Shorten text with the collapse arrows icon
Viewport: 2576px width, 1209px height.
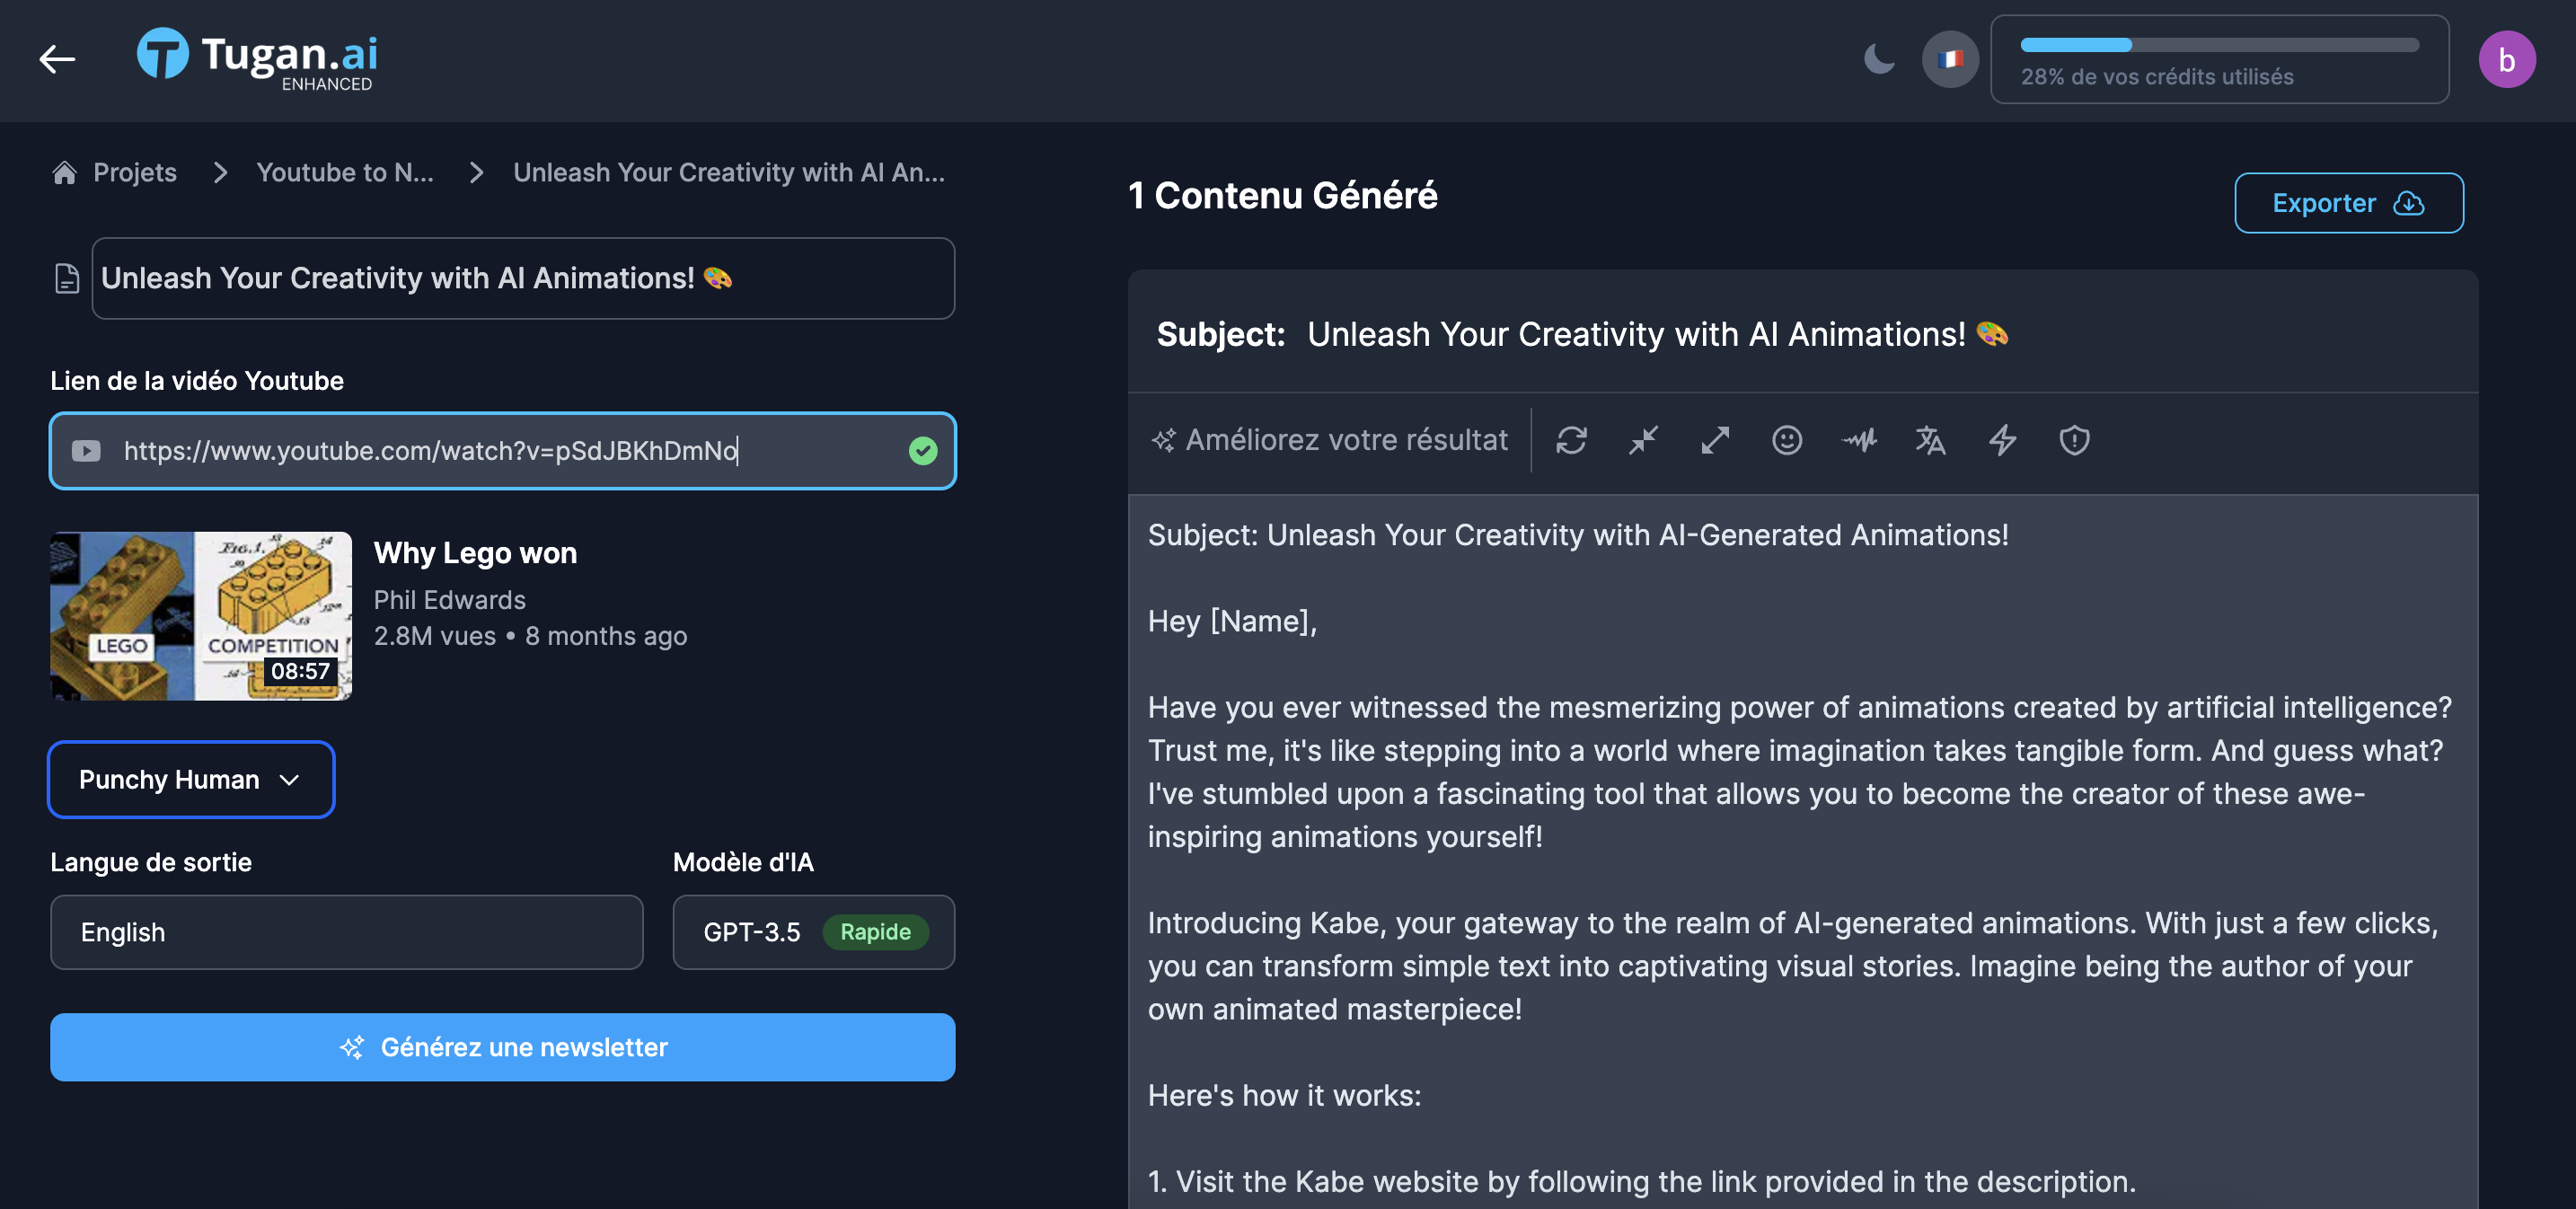1643,440
